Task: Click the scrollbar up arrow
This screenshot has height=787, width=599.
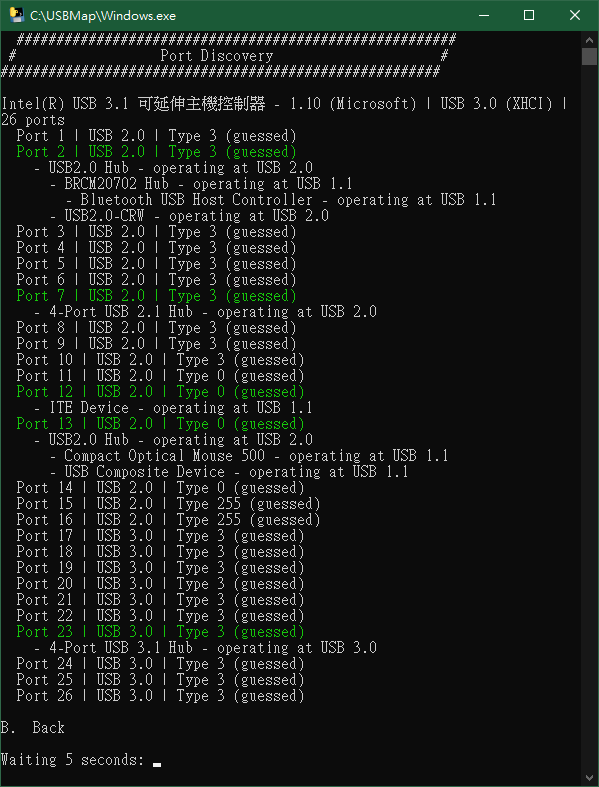Action: pyautogui.click(x=589, y=40)
